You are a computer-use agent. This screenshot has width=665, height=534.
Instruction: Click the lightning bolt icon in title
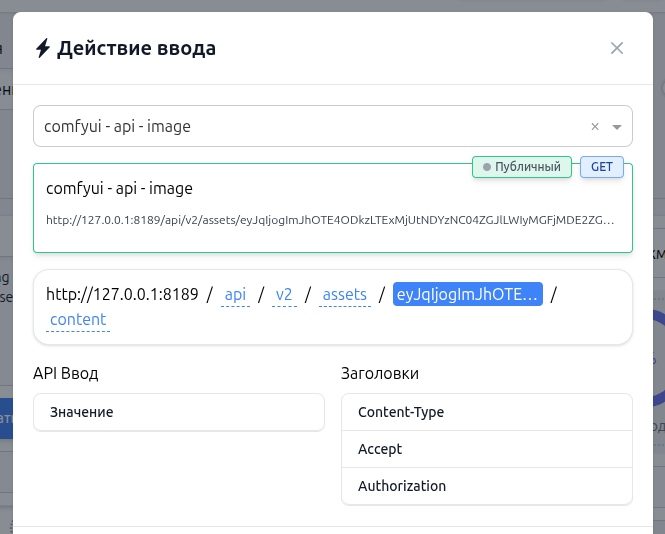click(43, 48)
